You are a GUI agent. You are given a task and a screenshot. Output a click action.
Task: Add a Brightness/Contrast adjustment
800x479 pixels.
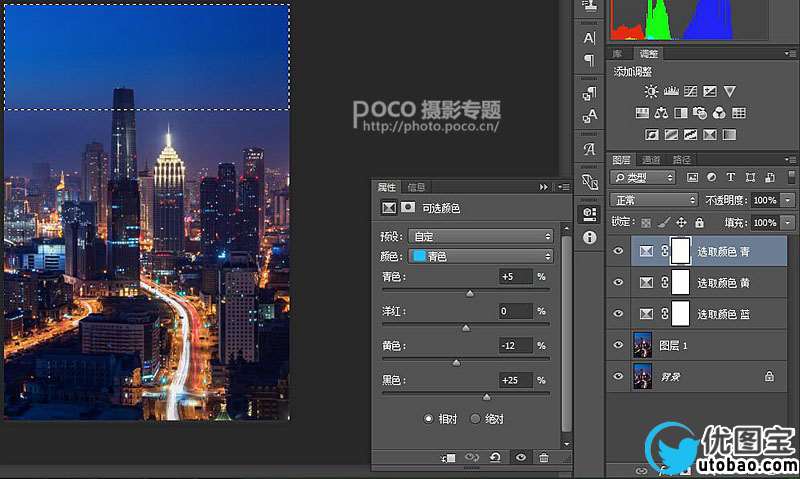coord(652,91)
